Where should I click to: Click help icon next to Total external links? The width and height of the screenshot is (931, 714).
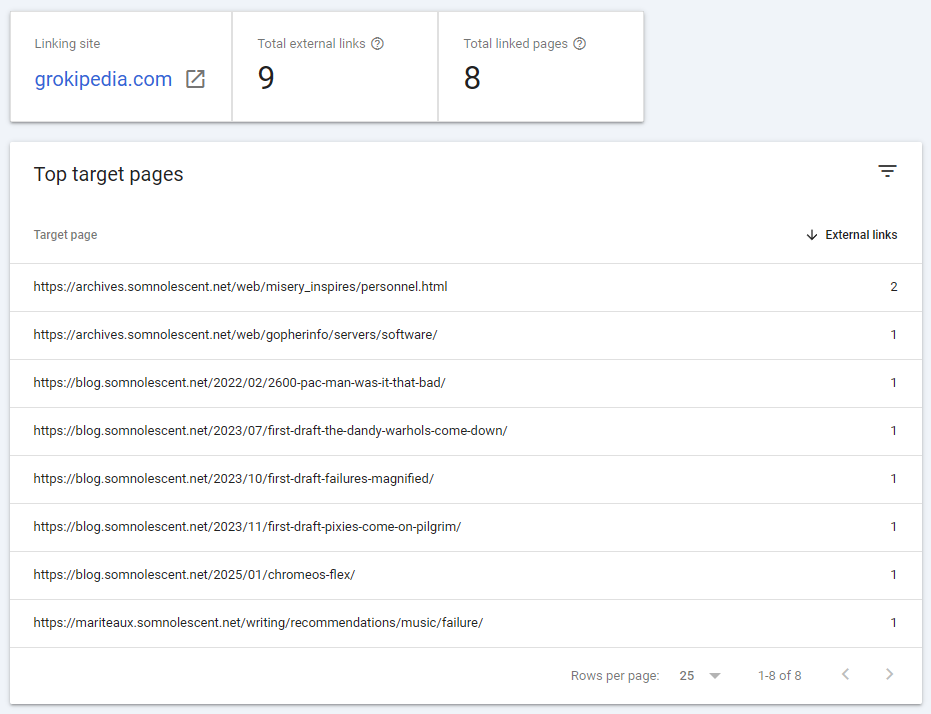(x=377, y=44)
